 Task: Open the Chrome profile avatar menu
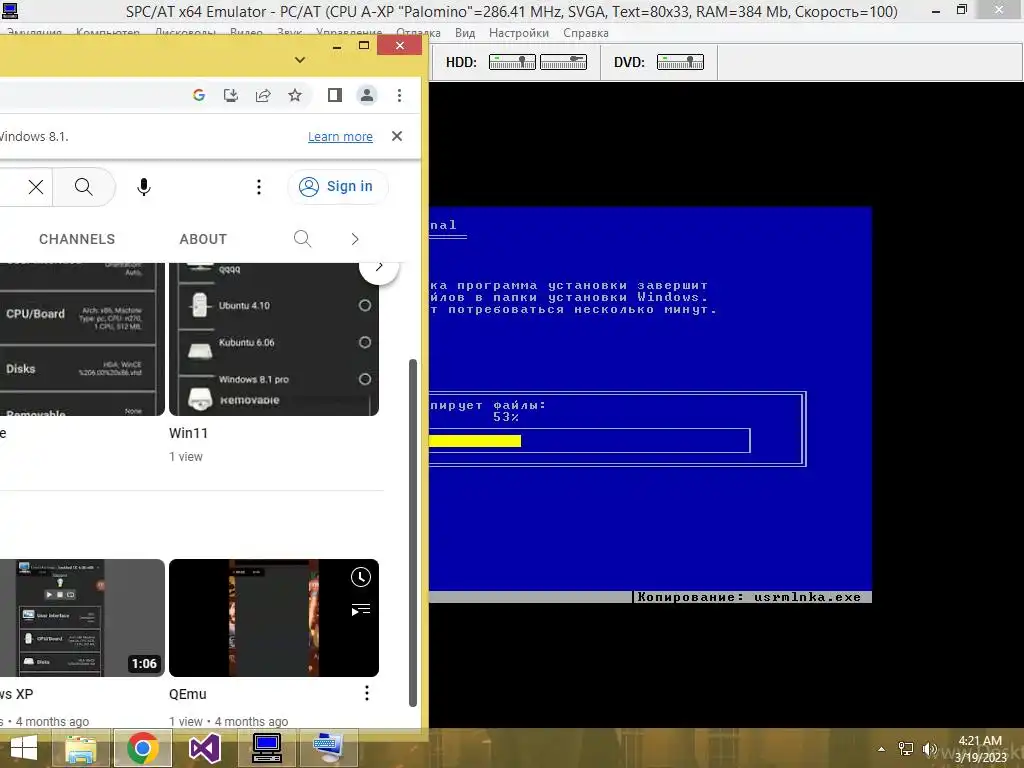[x=367, y=95]
